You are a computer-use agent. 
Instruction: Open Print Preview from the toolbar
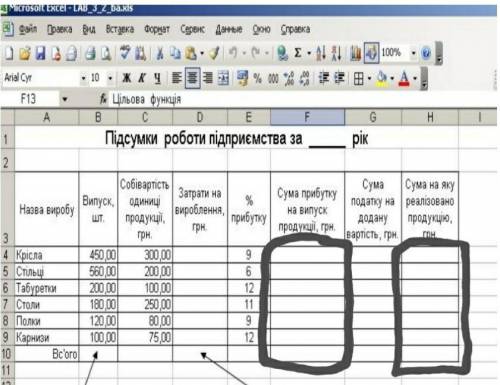point(106,53)
